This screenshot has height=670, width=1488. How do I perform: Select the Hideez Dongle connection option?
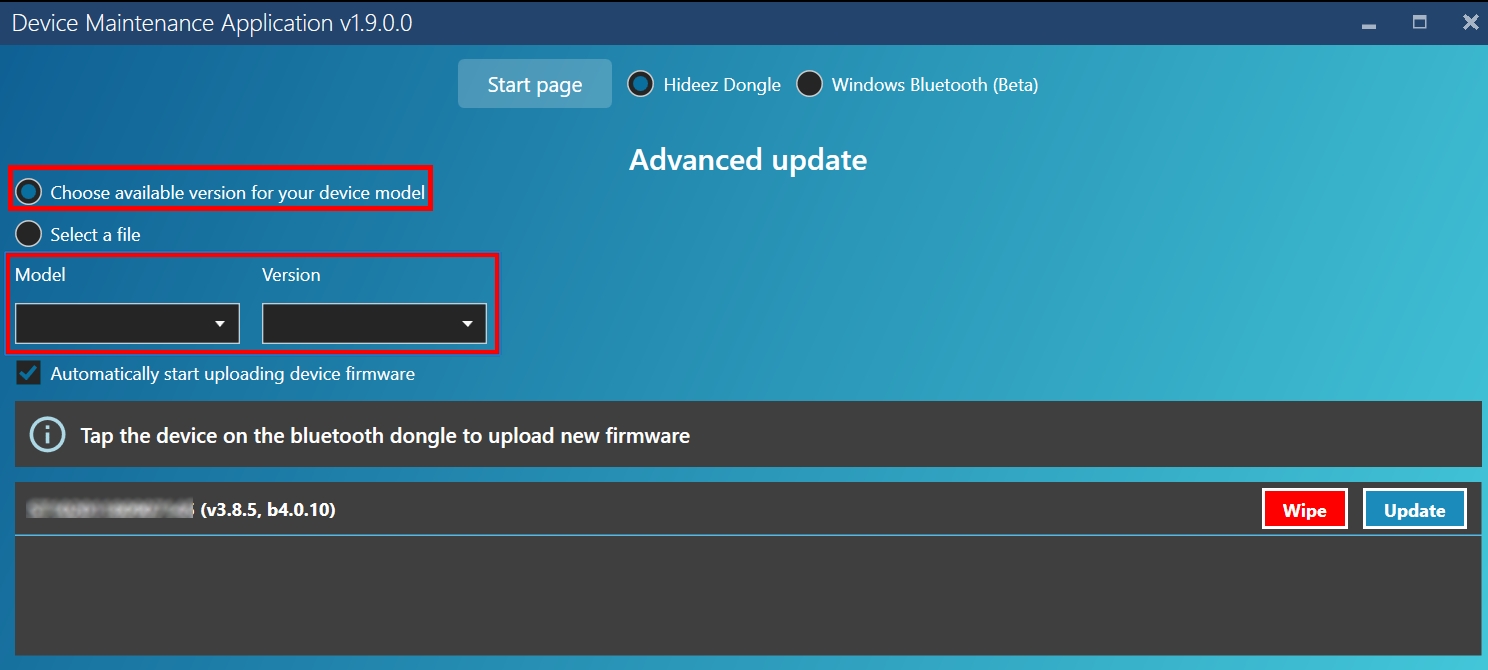click(x=641, y=85)
